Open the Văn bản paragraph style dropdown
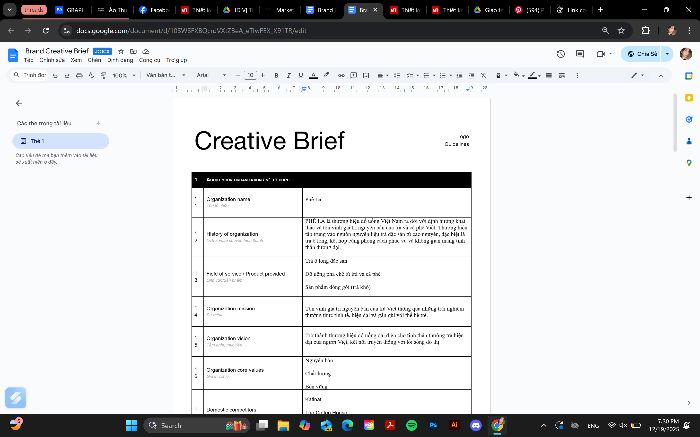 tap(166, 75)
